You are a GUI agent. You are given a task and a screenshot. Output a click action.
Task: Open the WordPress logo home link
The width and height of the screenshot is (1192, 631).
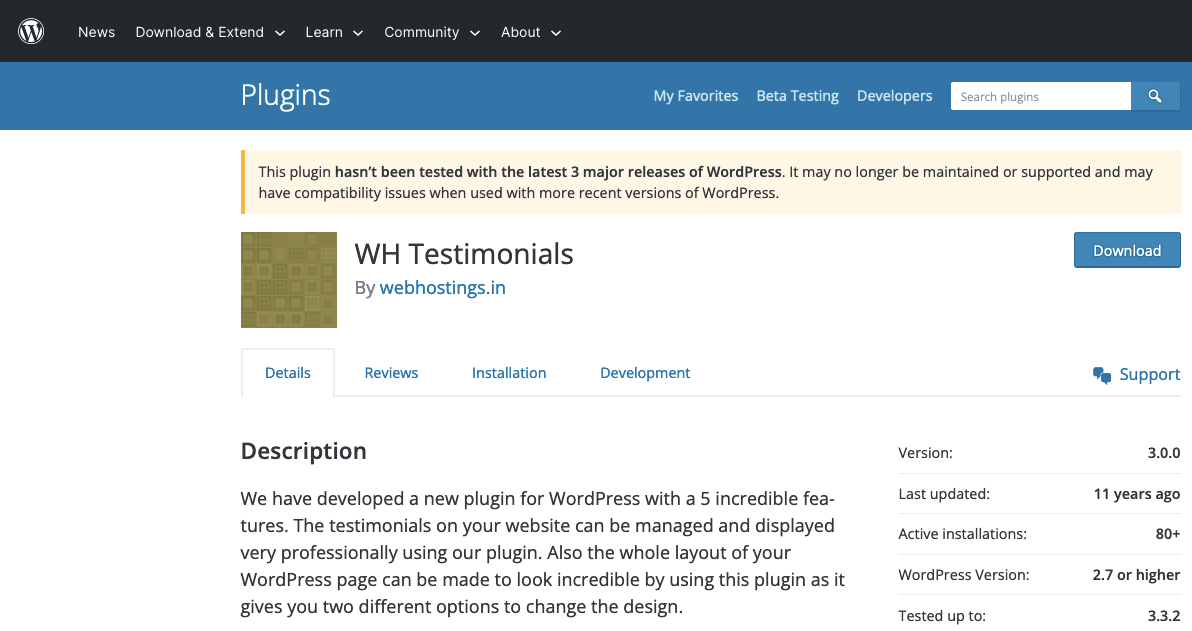point(31,31)
